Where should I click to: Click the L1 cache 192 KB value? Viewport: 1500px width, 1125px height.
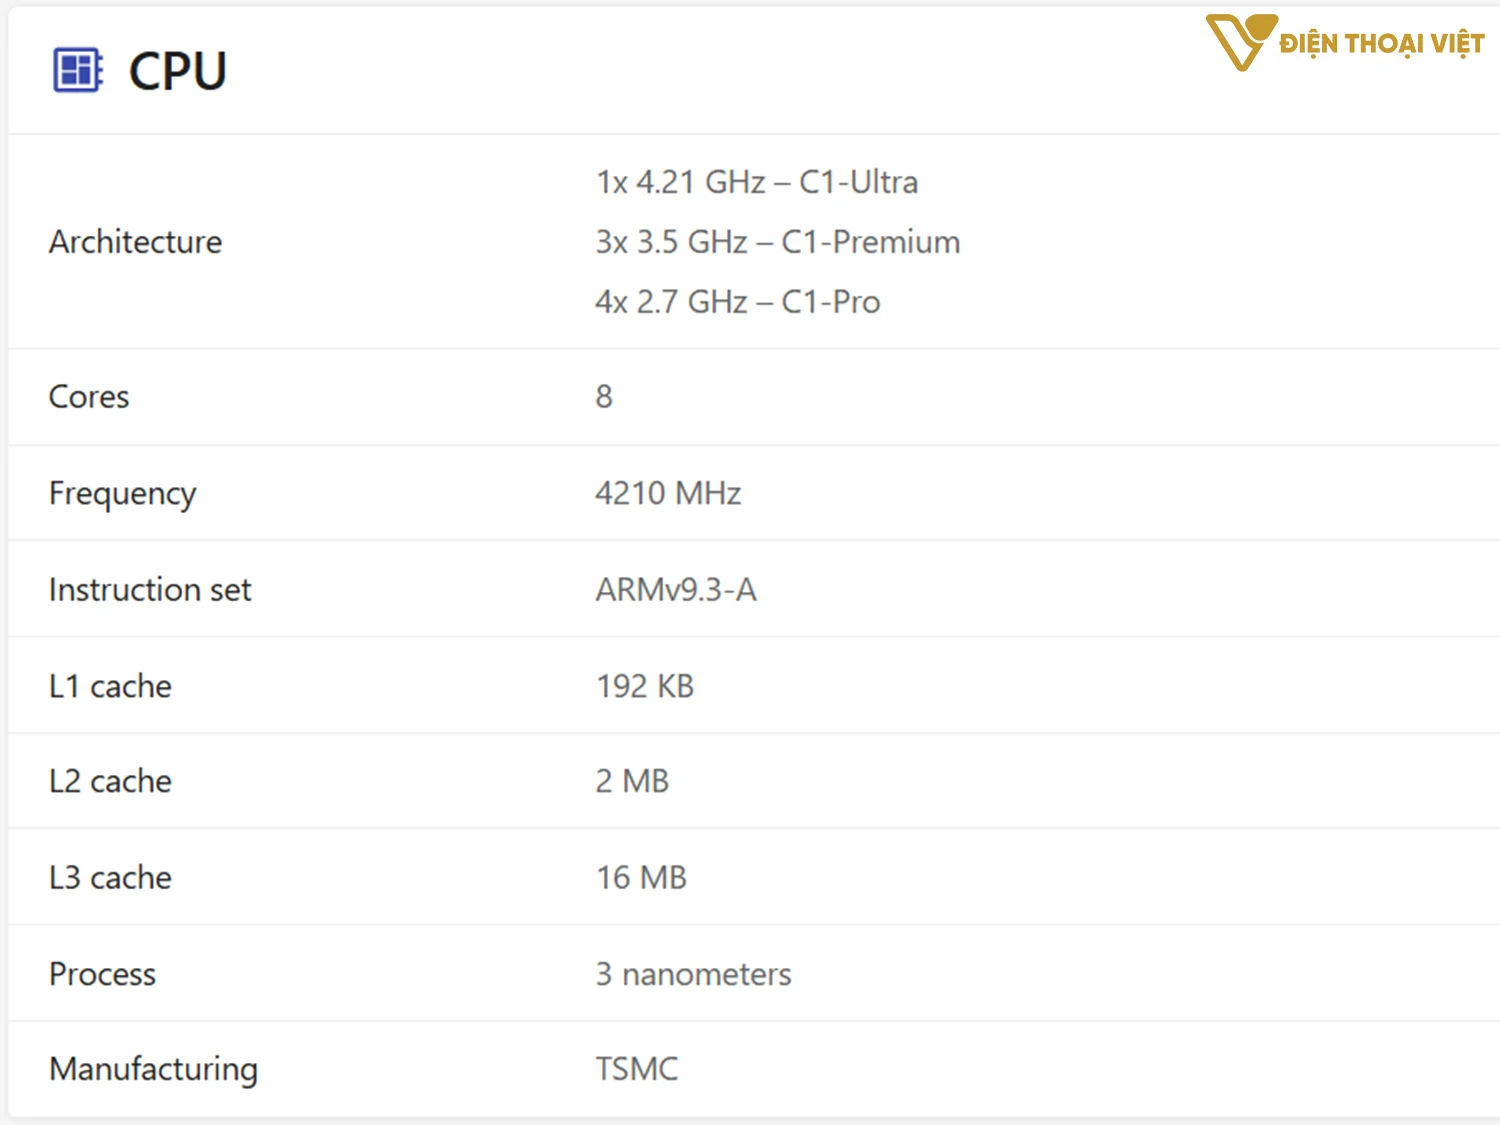coord(645,686)
